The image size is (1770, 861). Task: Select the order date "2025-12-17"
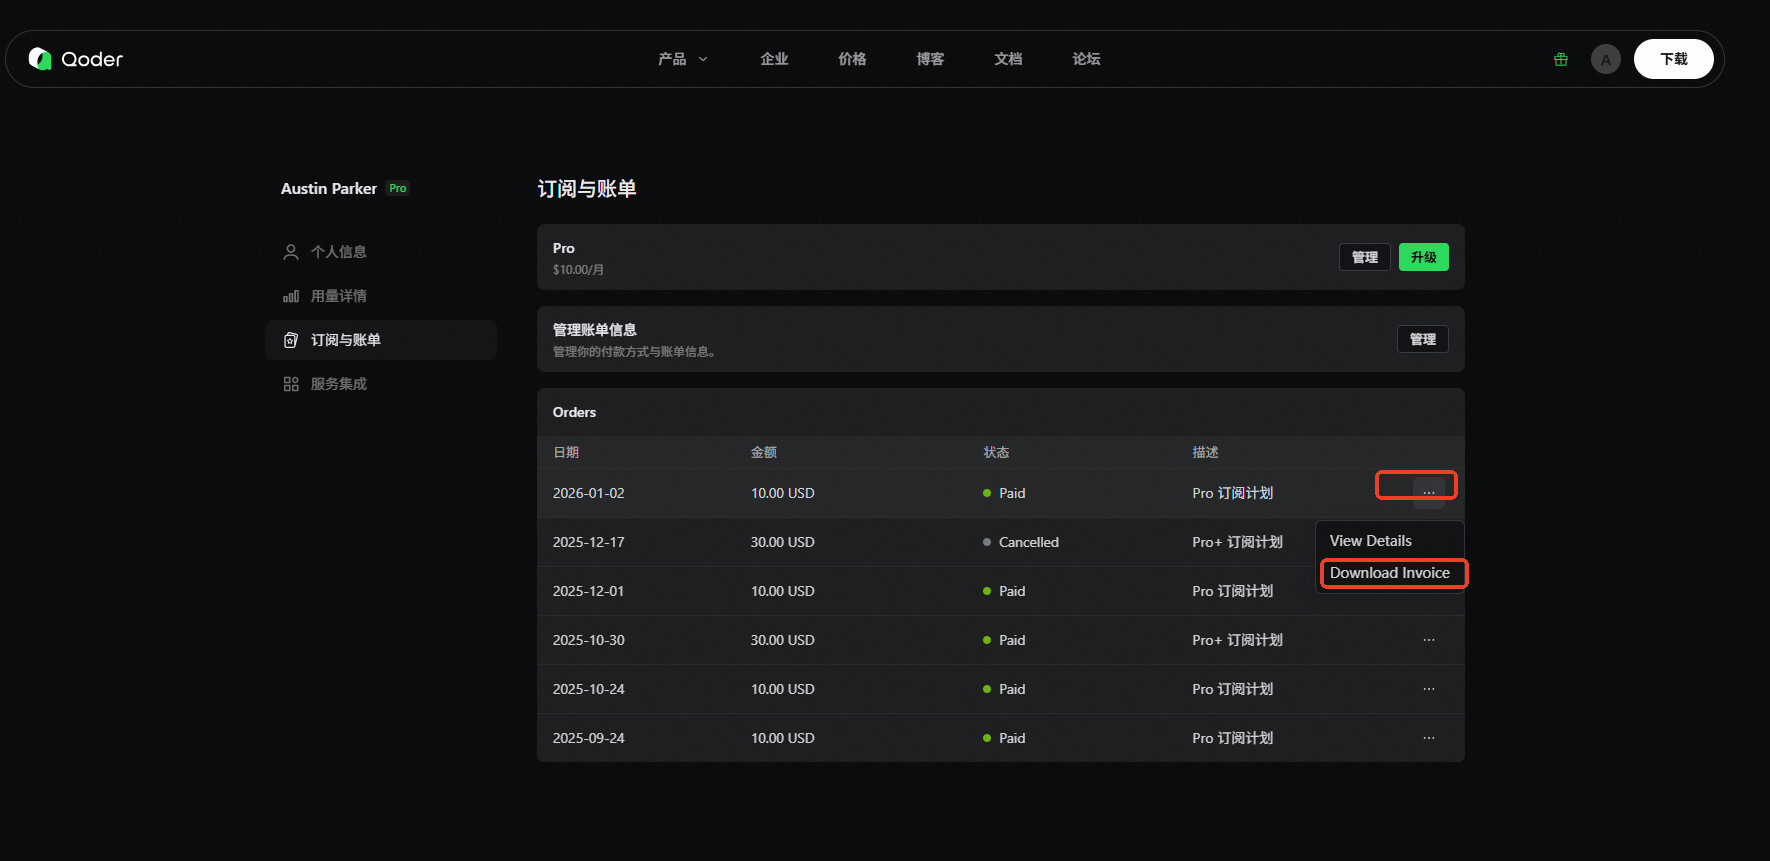[x=588, y=542]
